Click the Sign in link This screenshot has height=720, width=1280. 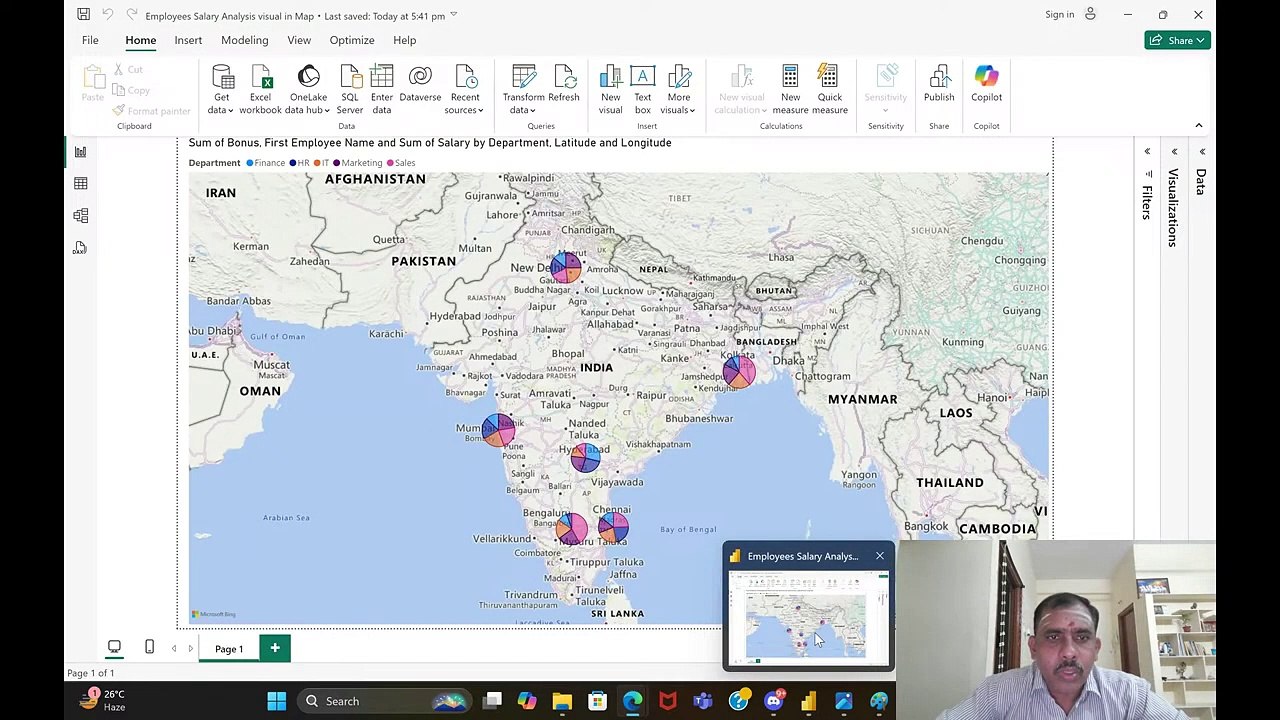click(1059, 14)
